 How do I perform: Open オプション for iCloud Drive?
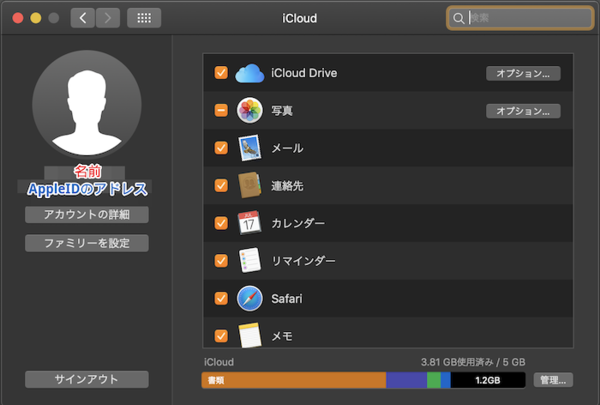point(523,73)
